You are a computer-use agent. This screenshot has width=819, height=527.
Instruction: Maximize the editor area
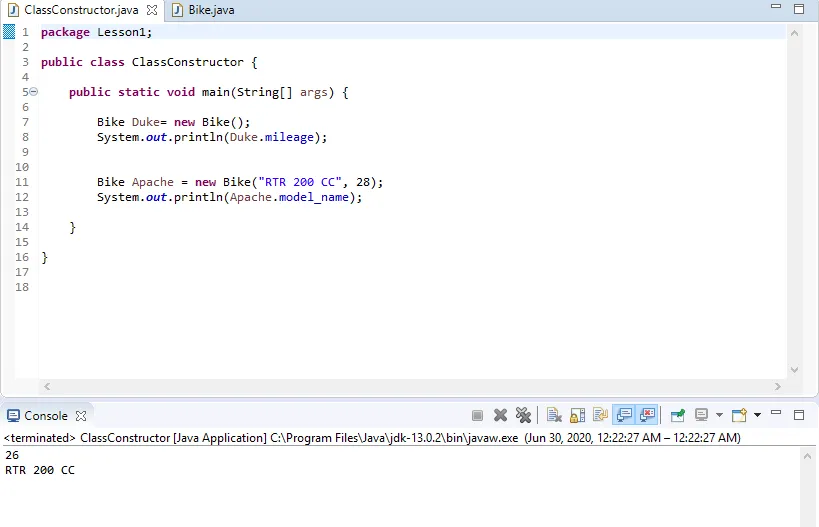pyautogui.click(x=799, y=9)
